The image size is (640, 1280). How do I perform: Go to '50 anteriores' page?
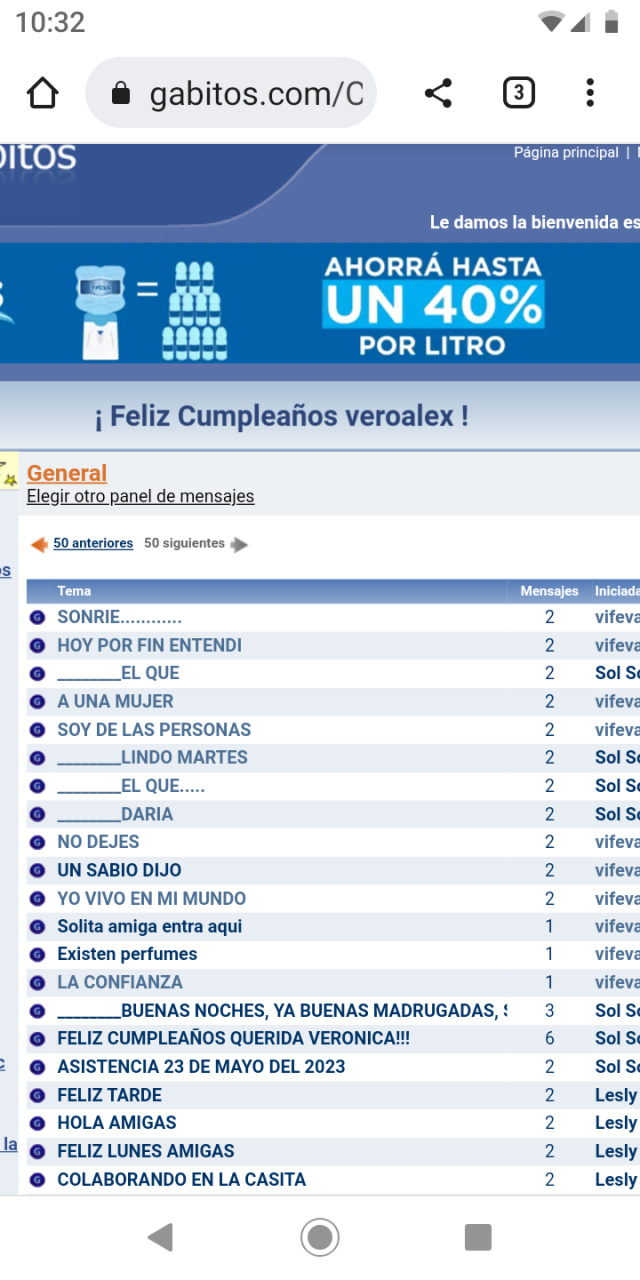click(x=93, y=543)
